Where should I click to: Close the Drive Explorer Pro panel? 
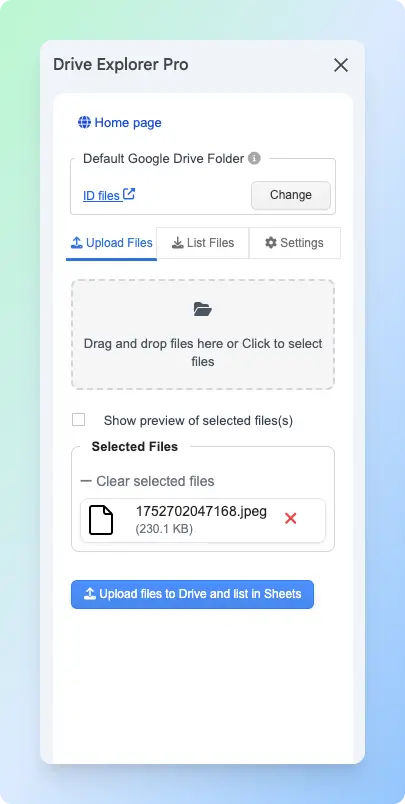coord(341,65)
